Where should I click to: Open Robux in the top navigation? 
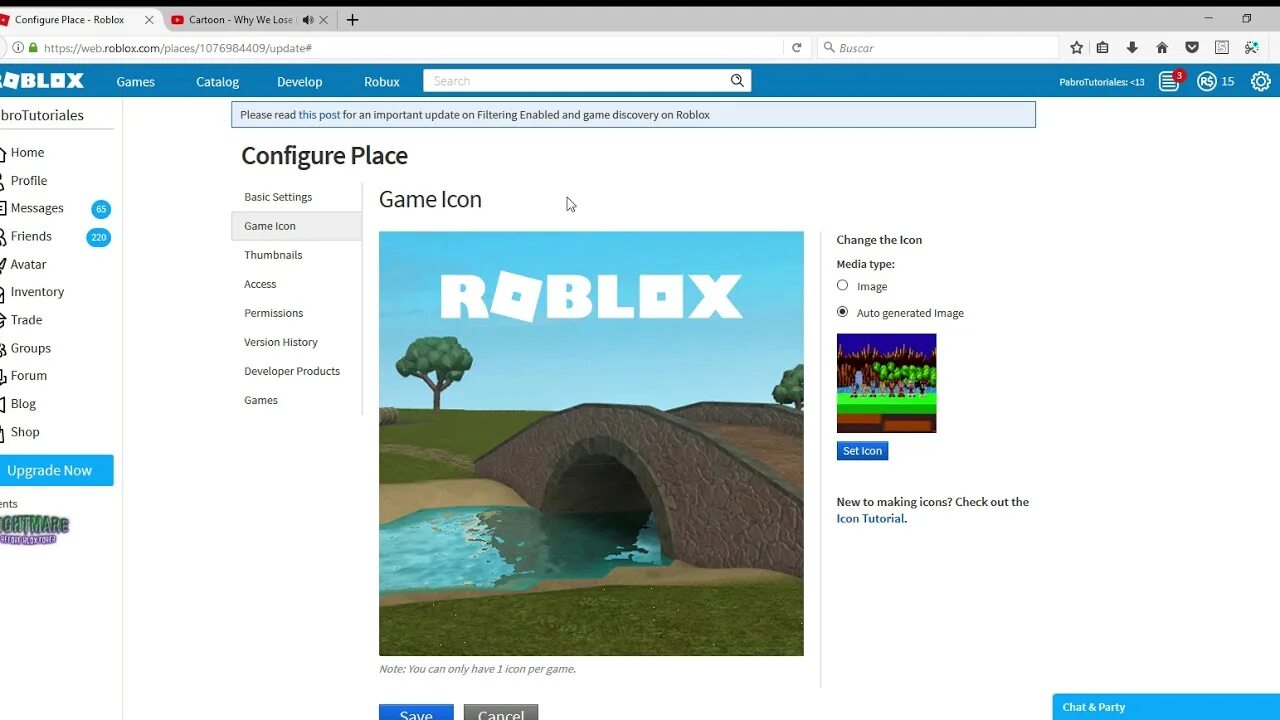[x=381, y=82]
